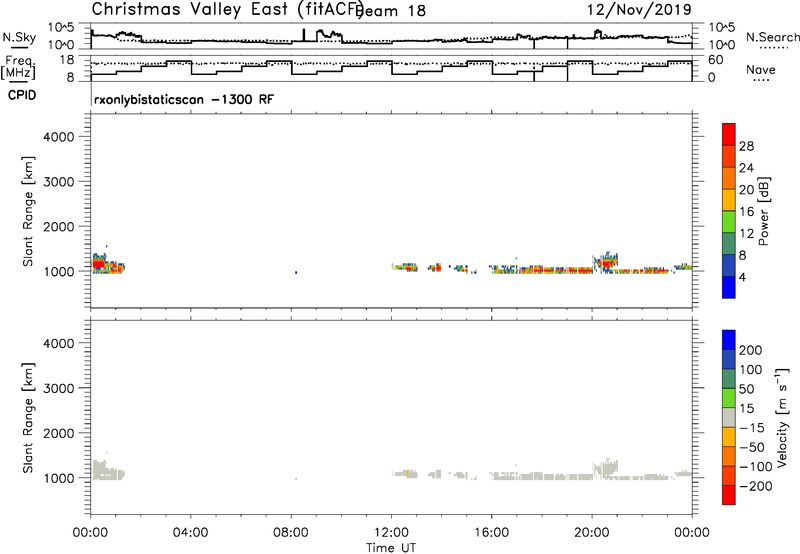Pick the red top segment of Power colorbar
Viewport: 800px width, 554px height.
pos(729,134)
